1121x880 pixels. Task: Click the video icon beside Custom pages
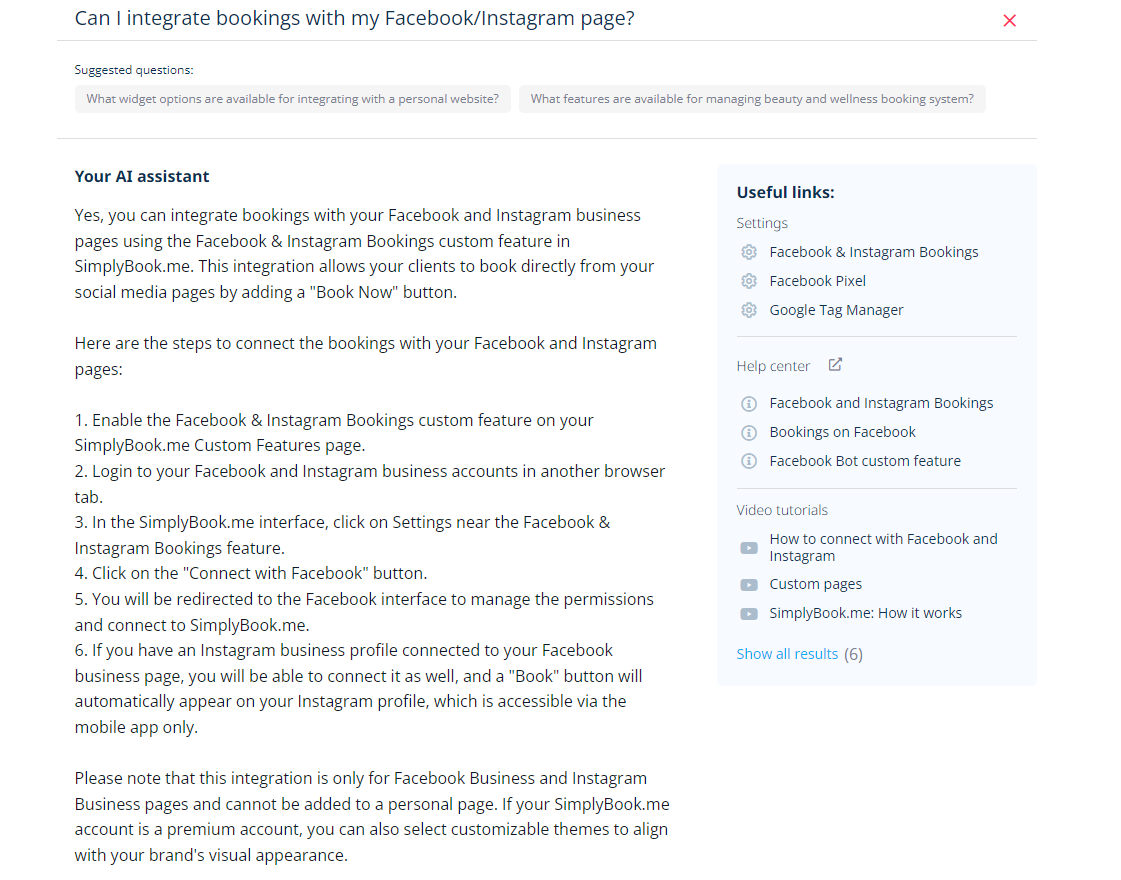click(749, 584)
